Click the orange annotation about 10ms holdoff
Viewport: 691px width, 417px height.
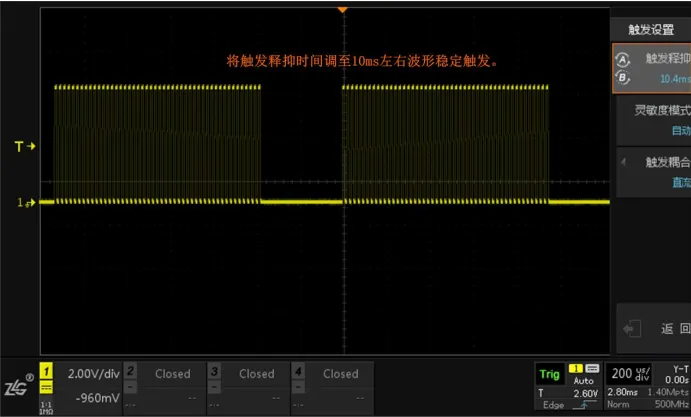tap(363, 61)
